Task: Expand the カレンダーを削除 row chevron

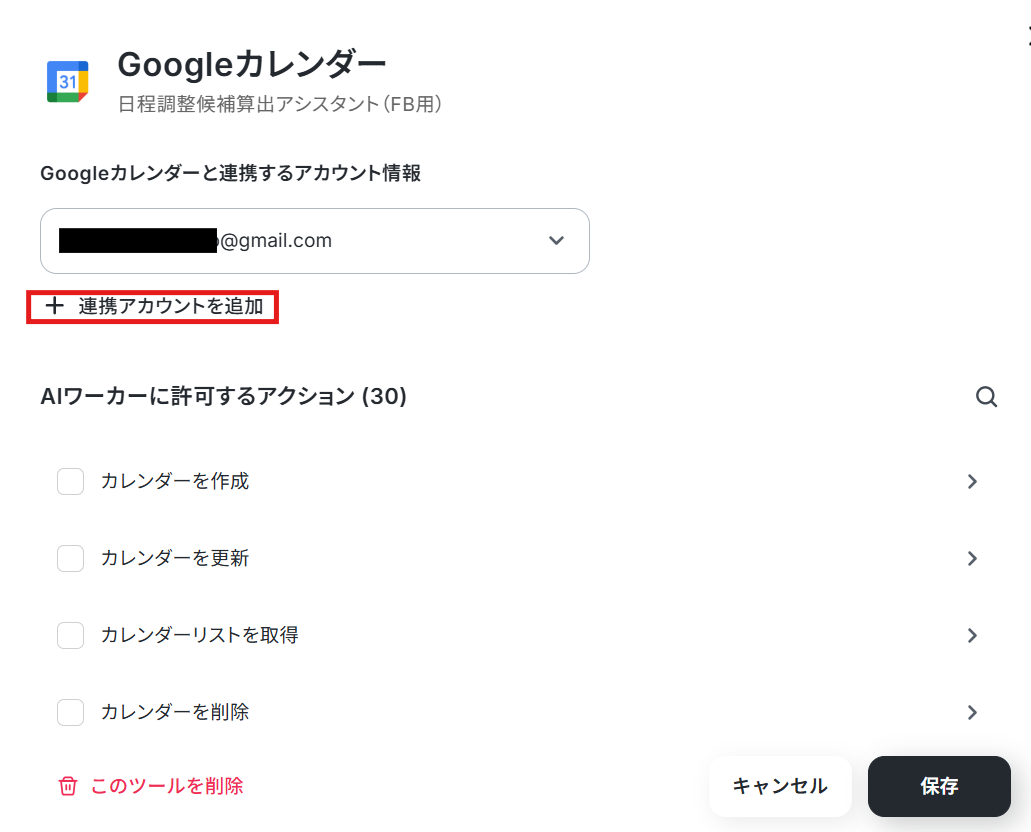Action: tap(972, 713)
